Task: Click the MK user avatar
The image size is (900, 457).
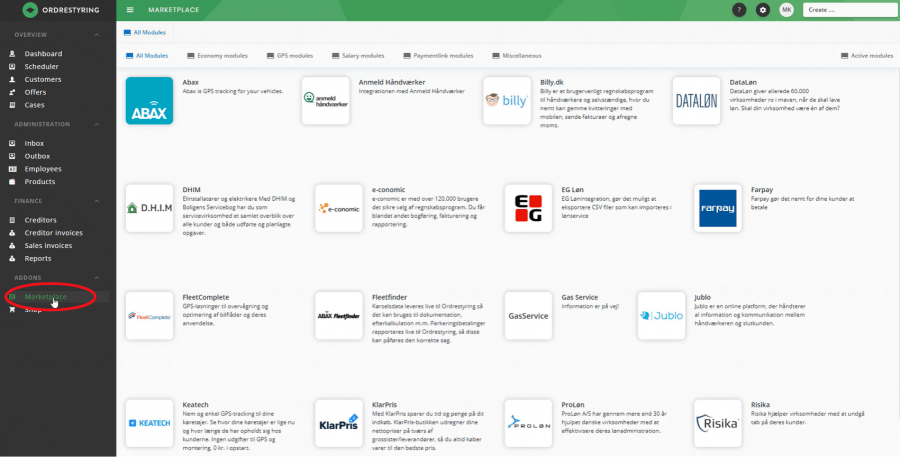Action: (786, 10)
